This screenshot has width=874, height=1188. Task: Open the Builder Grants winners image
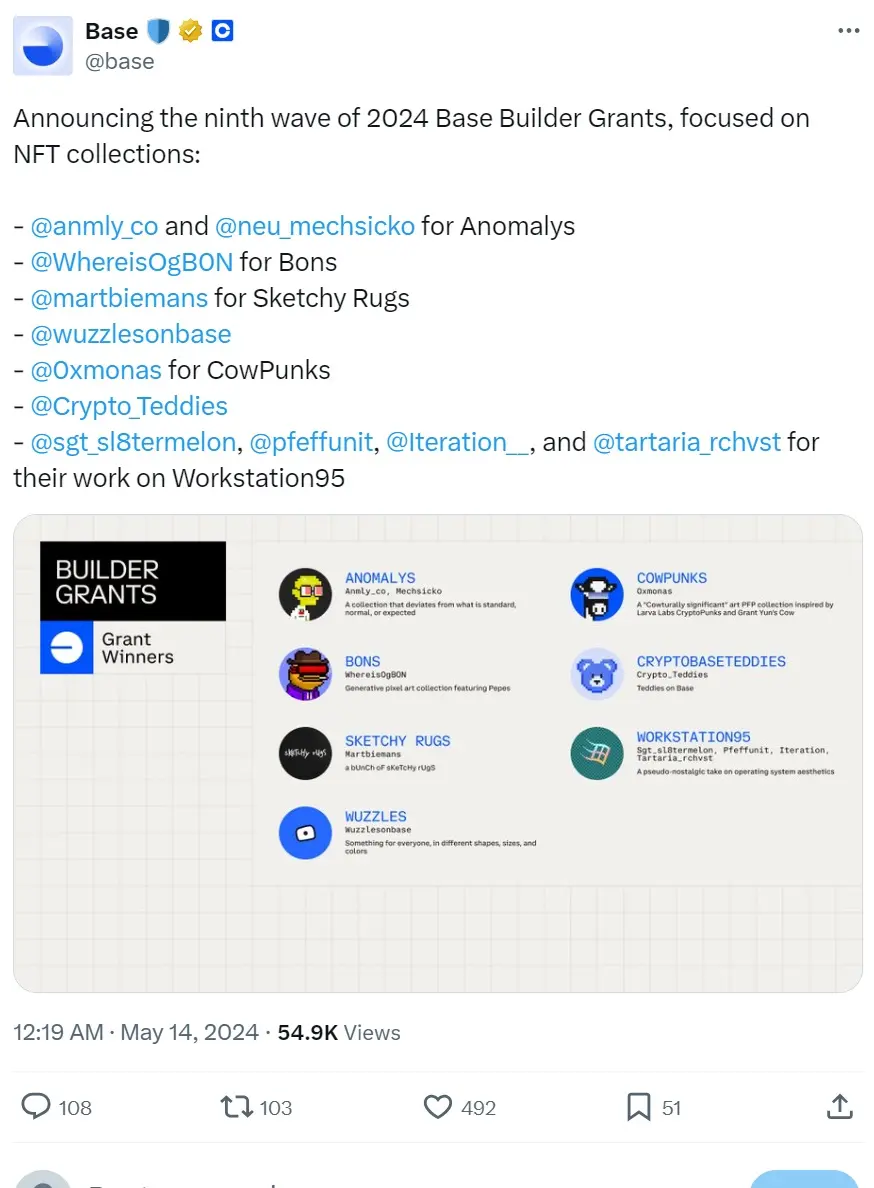(x=437, y=753)
